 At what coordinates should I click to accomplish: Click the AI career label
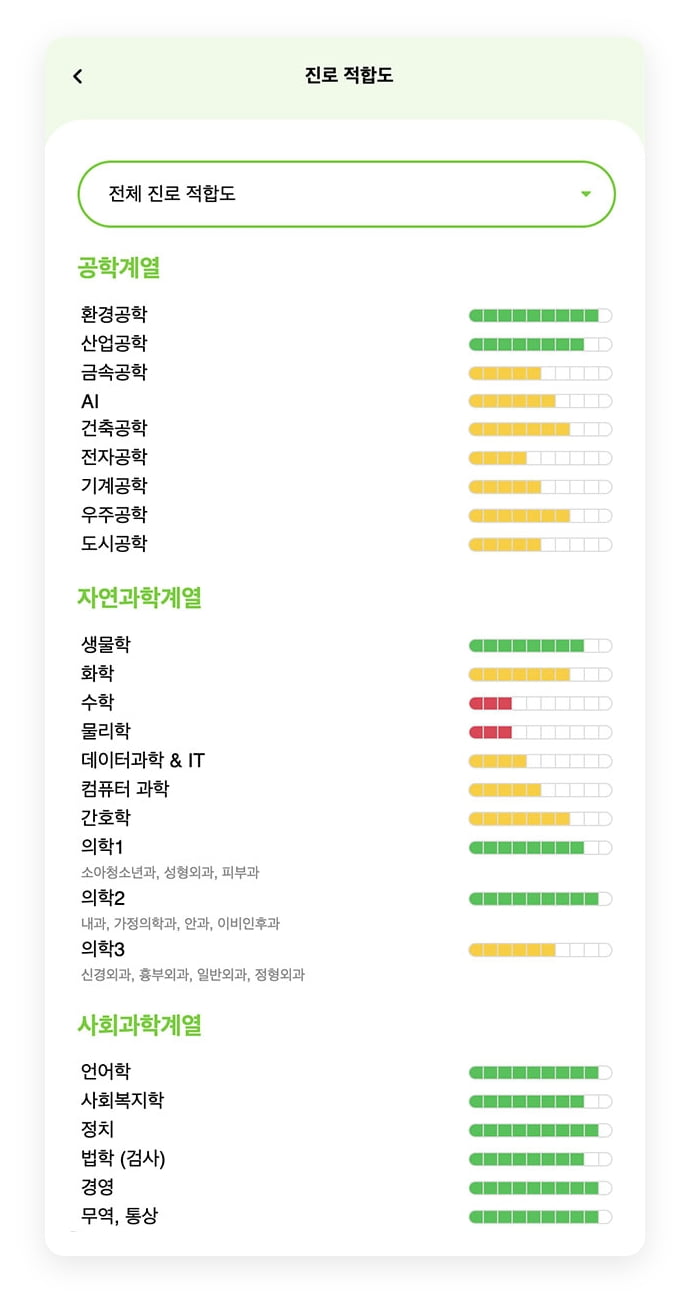click(x=93, y=400)
